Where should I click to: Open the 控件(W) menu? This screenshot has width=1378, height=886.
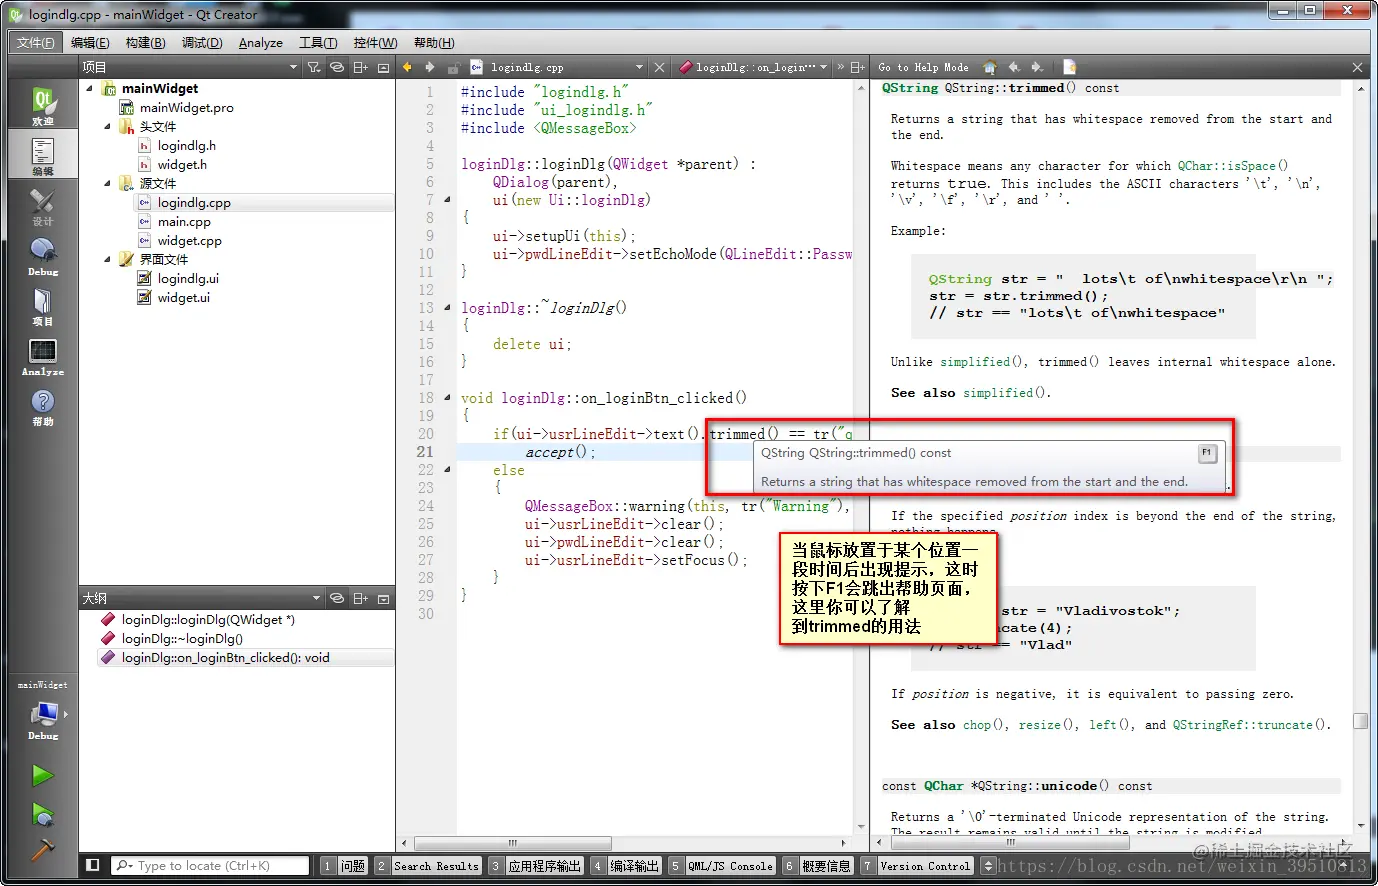(375, 43)
